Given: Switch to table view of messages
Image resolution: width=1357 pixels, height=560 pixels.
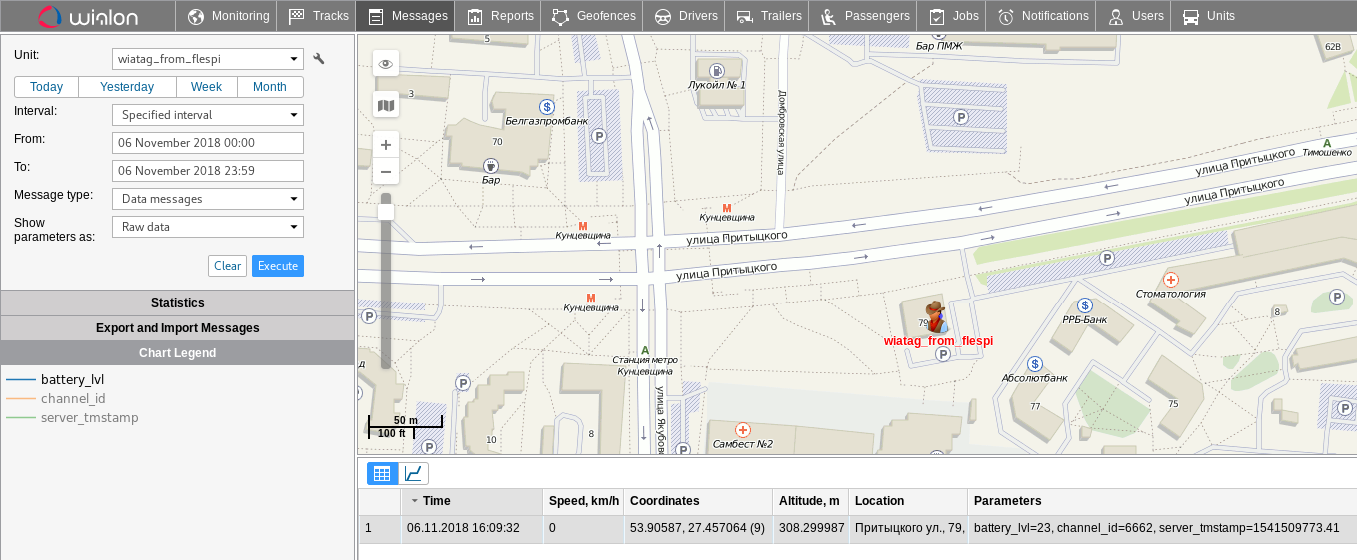Looking at the screenshot, I should pos(382,473).
